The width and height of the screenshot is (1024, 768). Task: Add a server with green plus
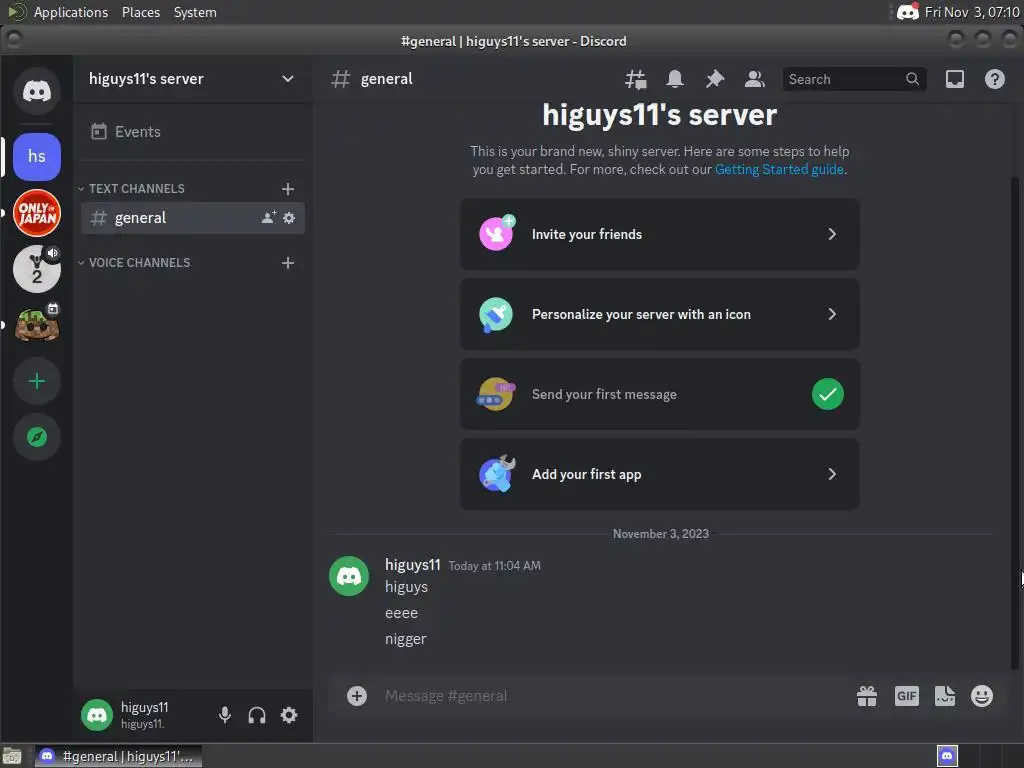pos(37,381)
